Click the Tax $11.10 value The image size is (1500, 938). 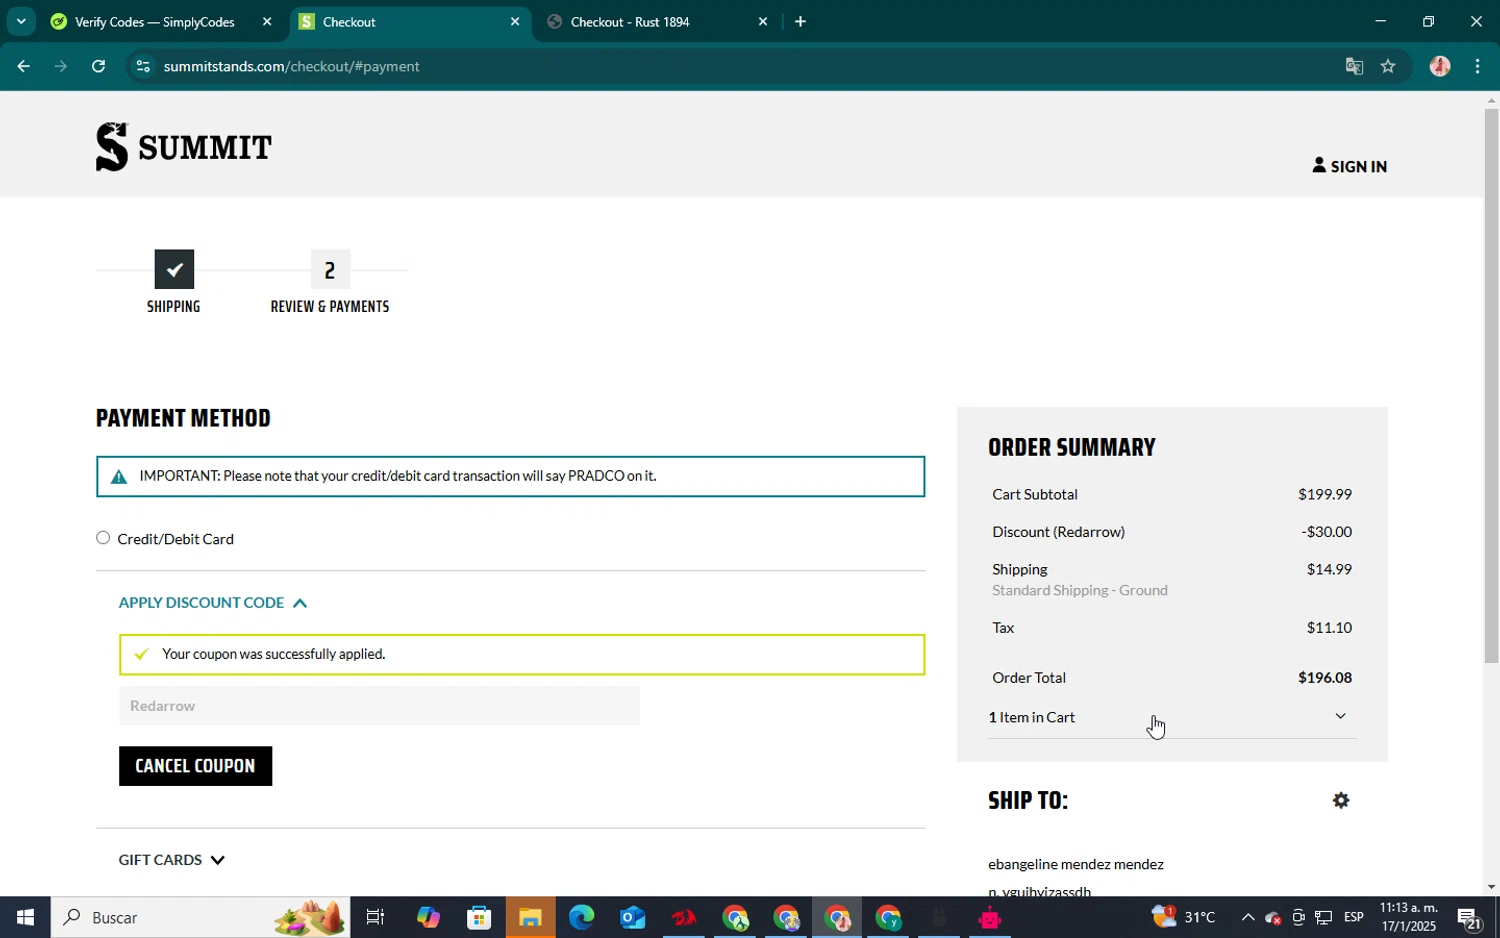click(1329, 627)
